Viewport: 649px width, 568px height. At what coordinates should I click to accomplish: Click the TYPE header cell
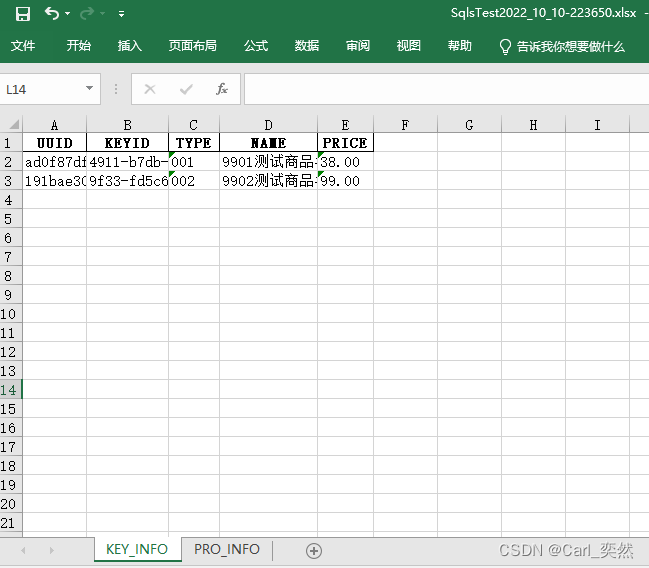click(x=194, y=143)
